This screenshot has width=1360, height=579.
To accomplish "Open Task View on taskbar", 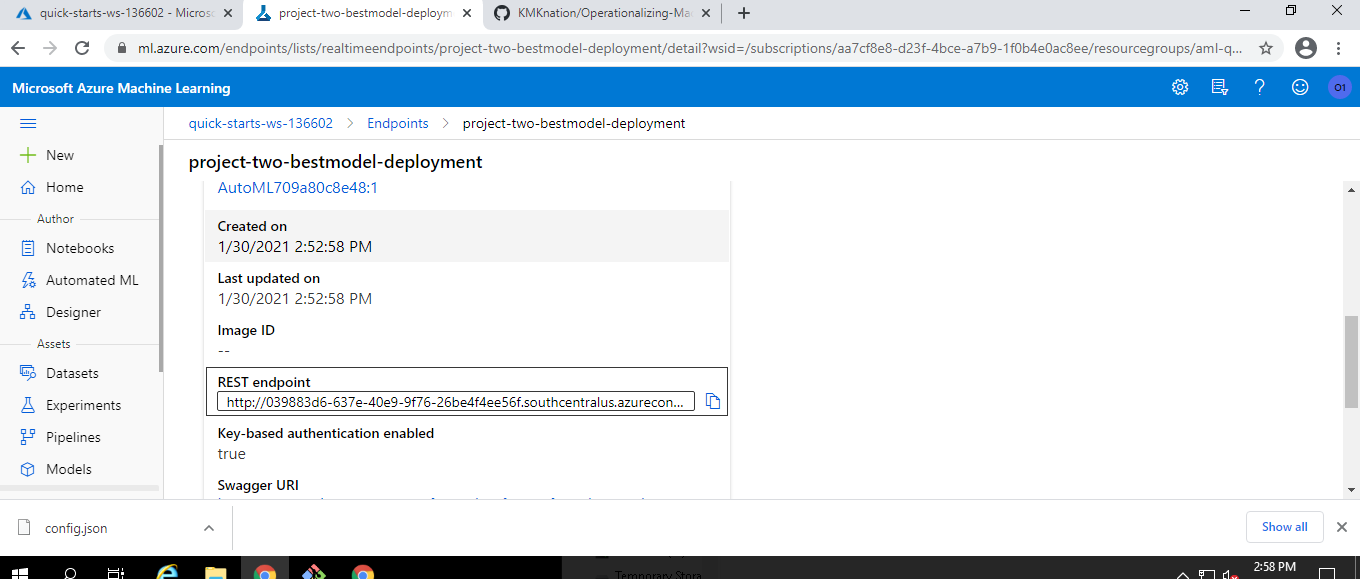I will click(116, 573).
